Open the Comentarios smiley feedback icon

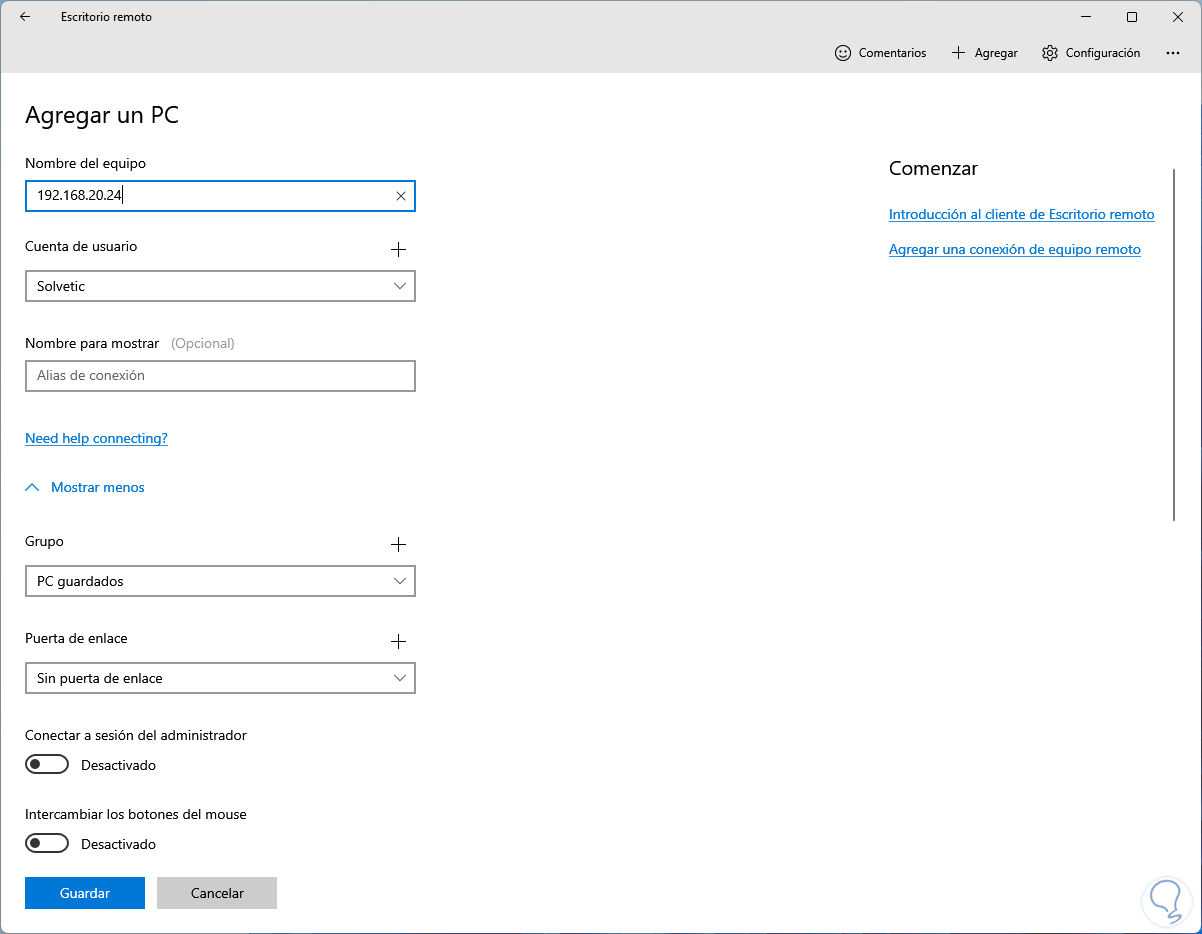(x=843, y=53)
